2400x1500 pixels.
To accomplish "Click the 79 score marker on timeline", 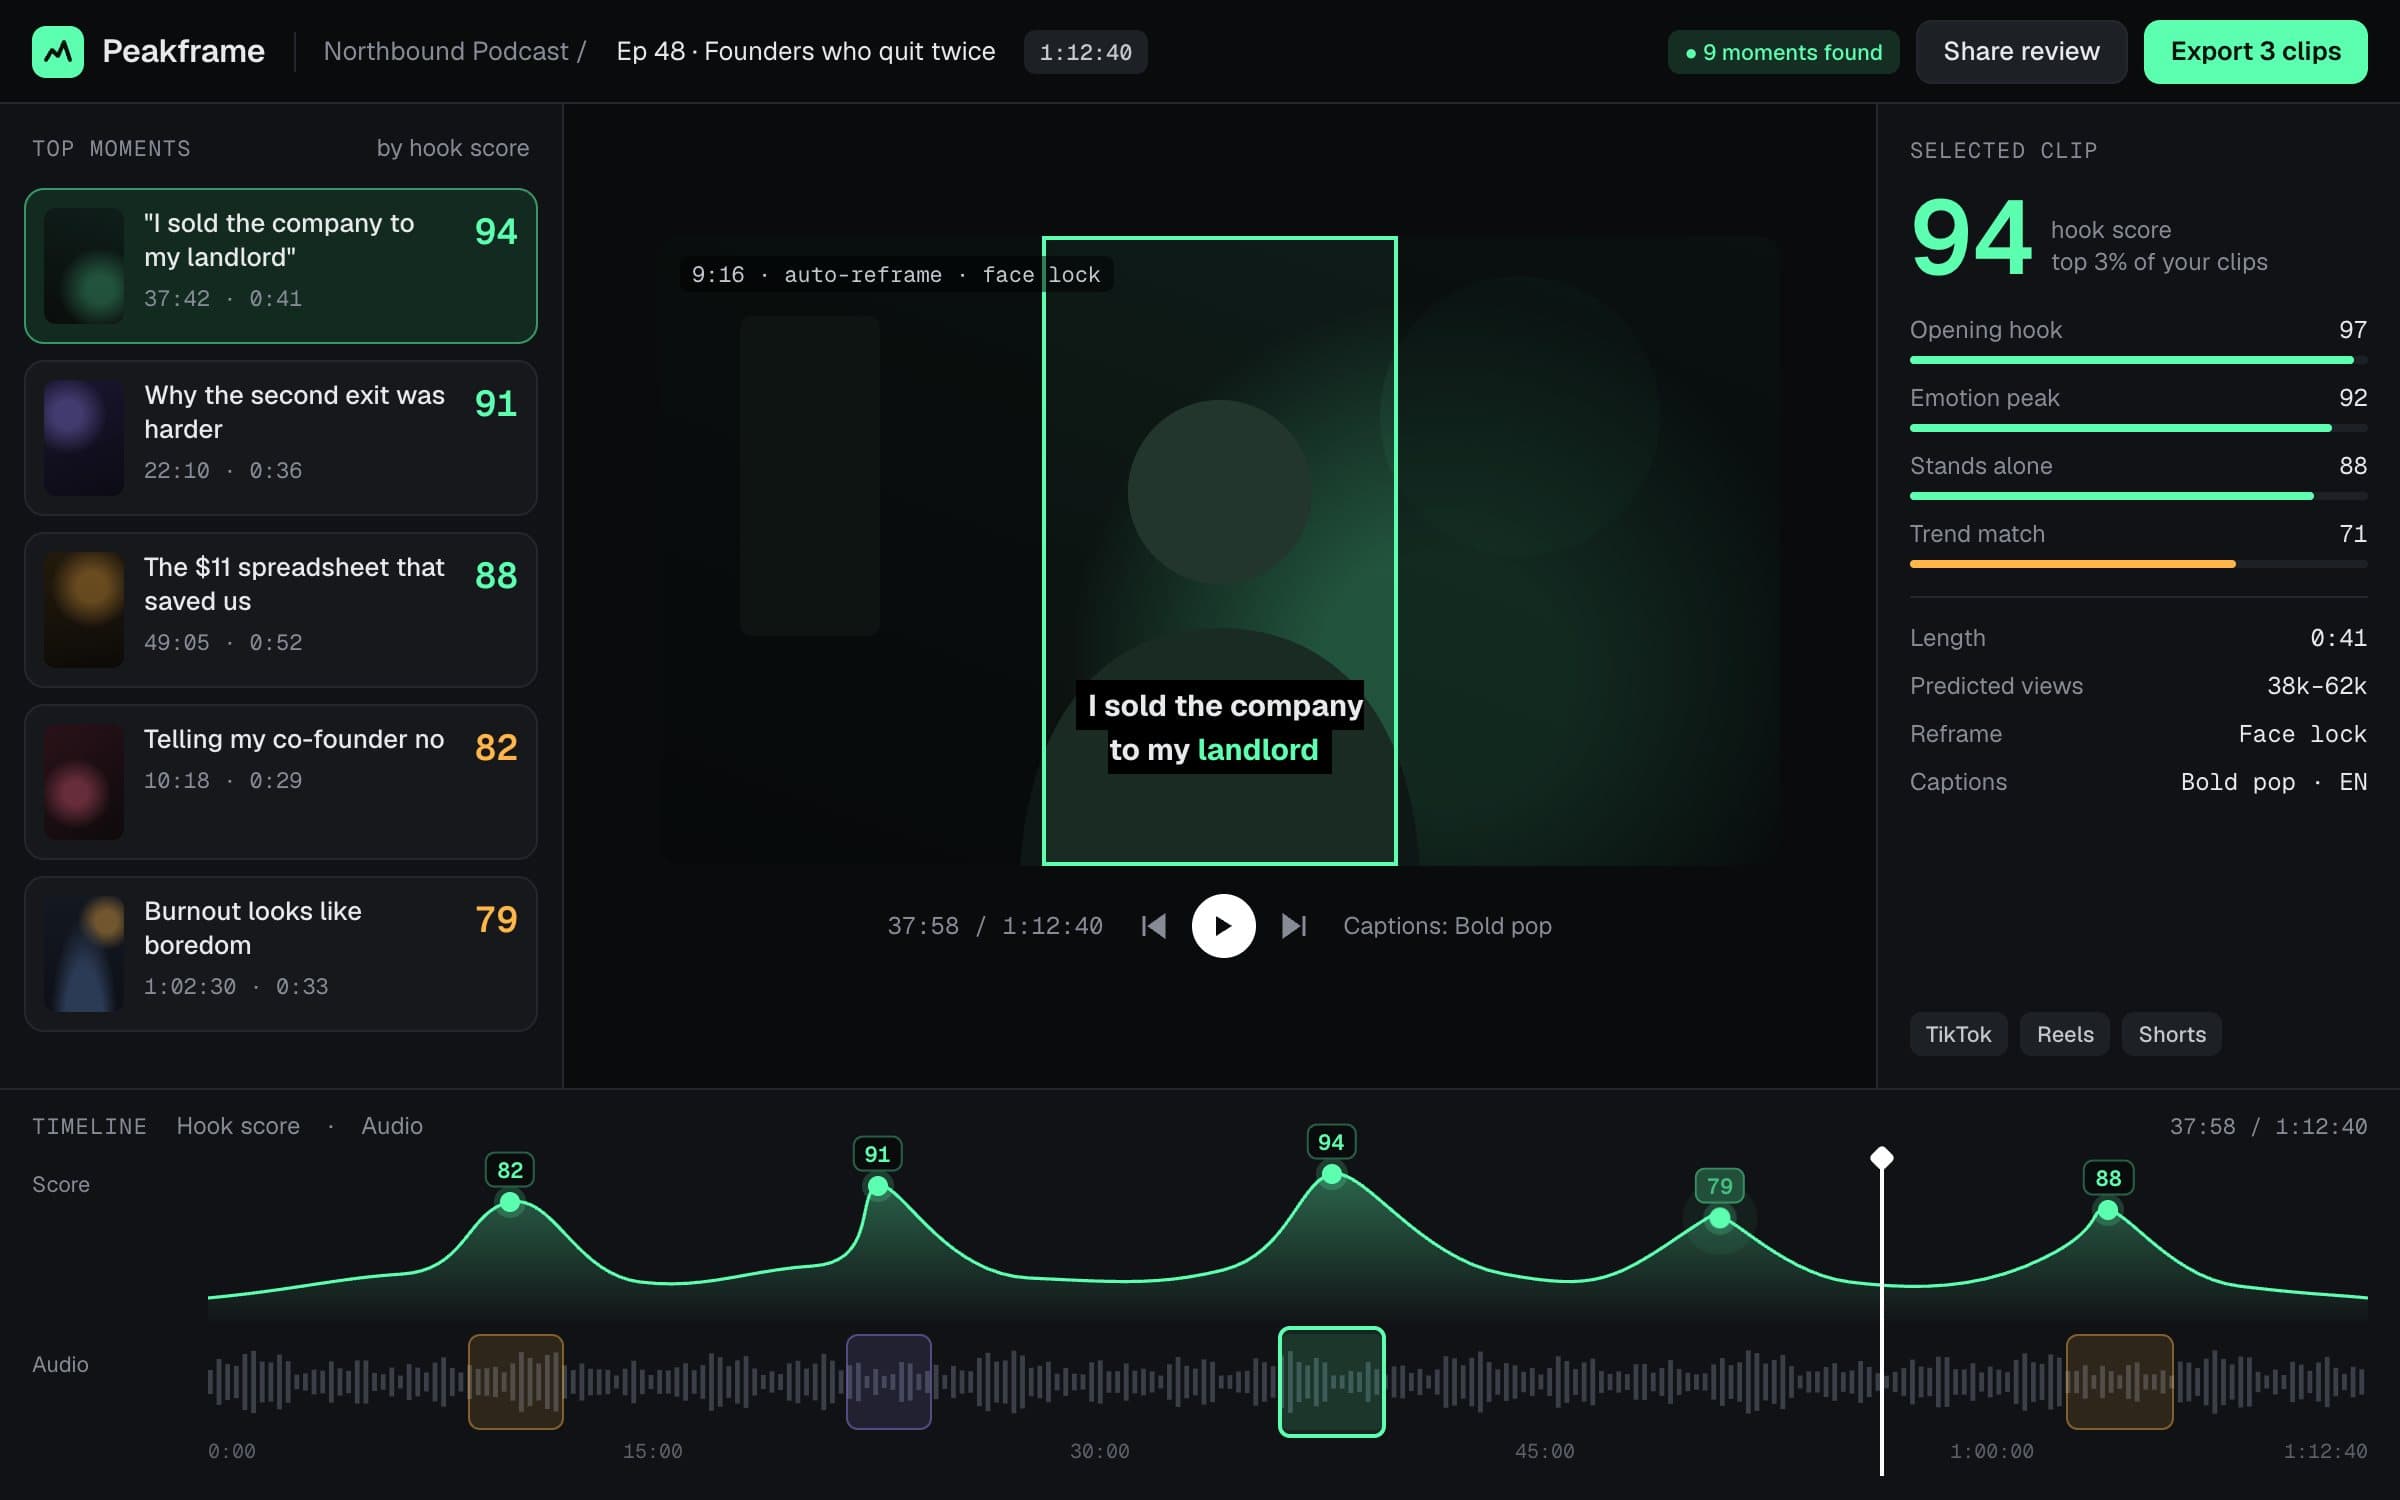I will pos(1720,1186).
